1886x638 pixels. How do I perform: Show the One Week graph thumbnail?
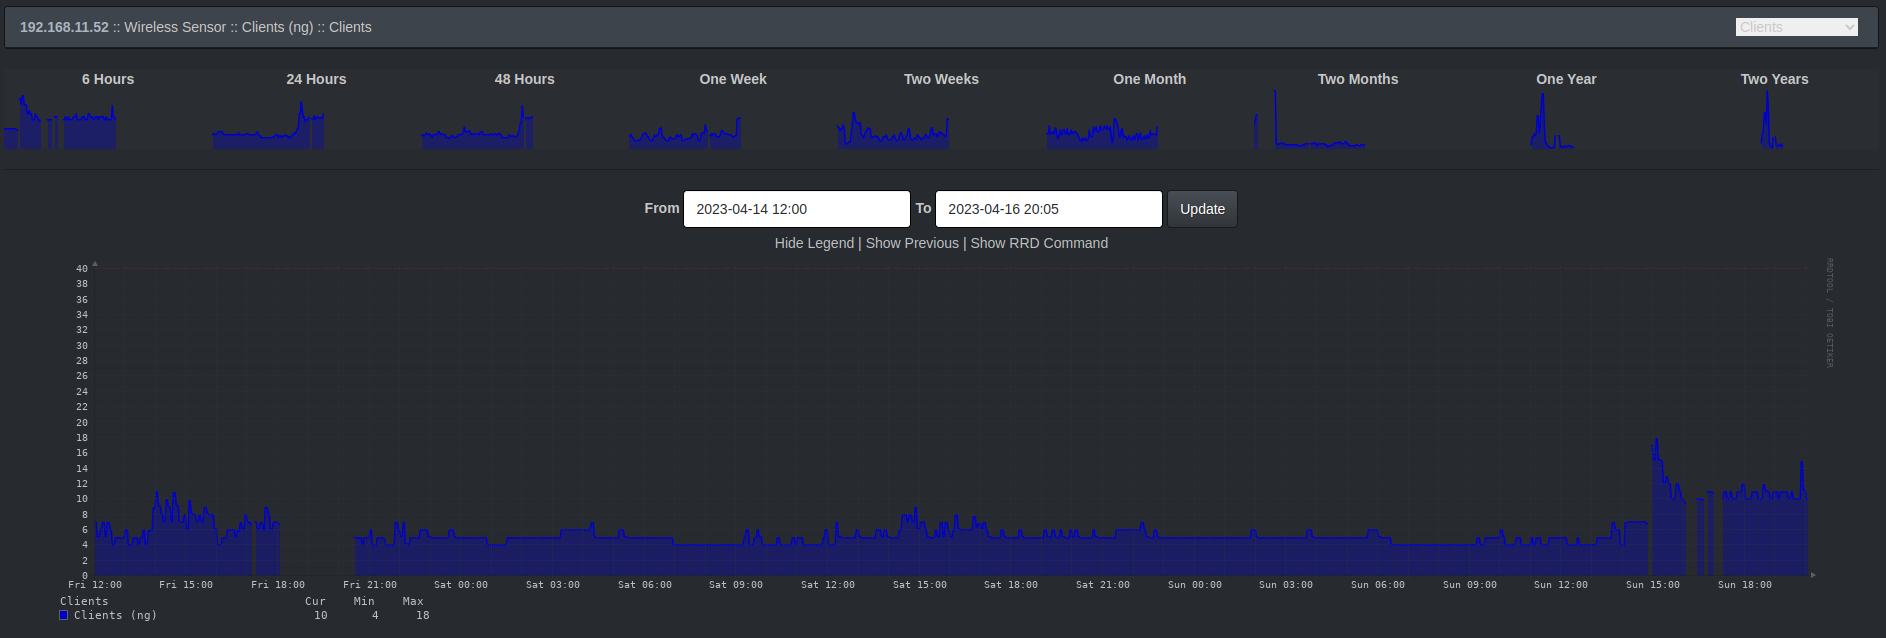coord(686,124)
